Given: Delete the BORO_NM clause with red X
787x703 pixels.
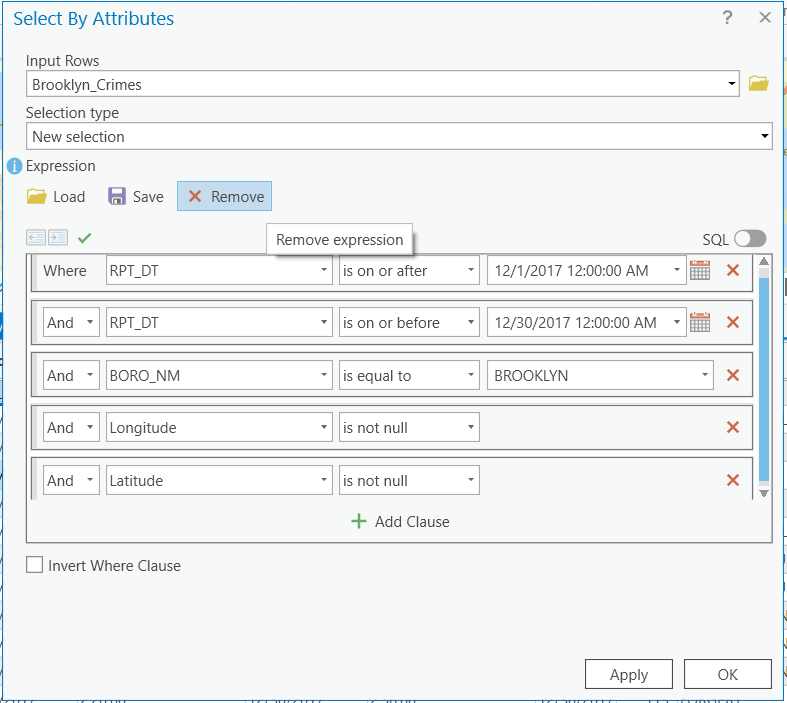Looking at the screenshot, I should coord(732,375).
